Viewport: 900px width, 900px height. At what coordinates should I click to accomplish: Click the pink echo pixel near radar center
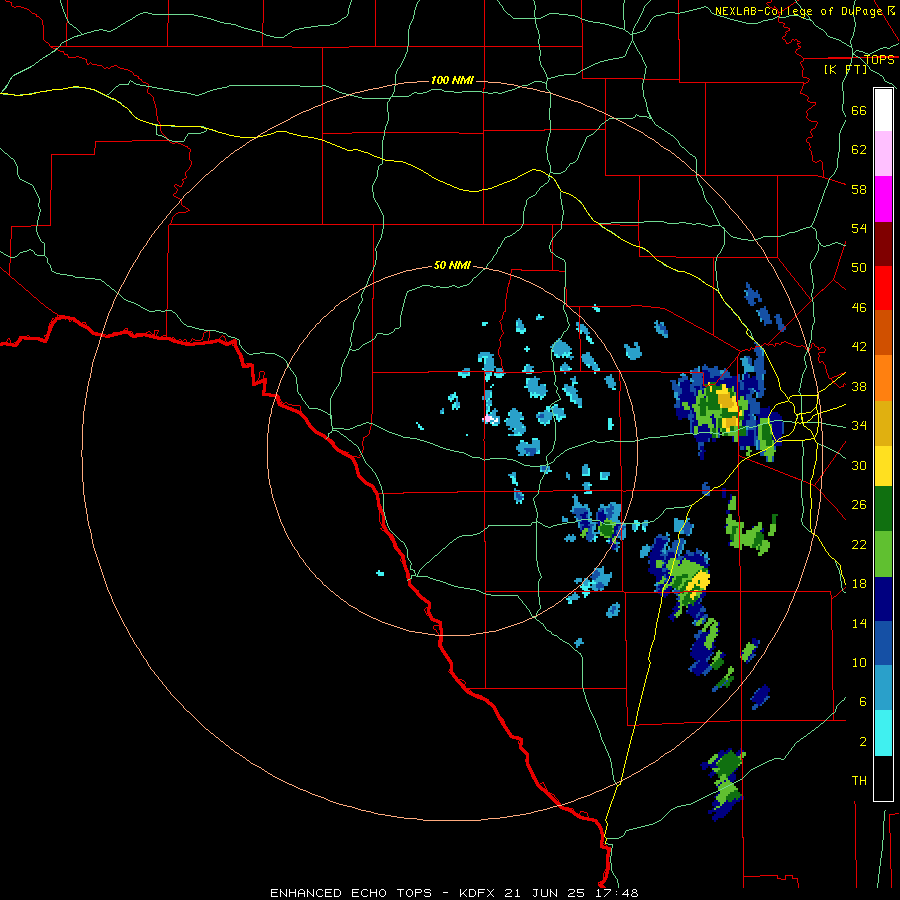coord(488,419)
